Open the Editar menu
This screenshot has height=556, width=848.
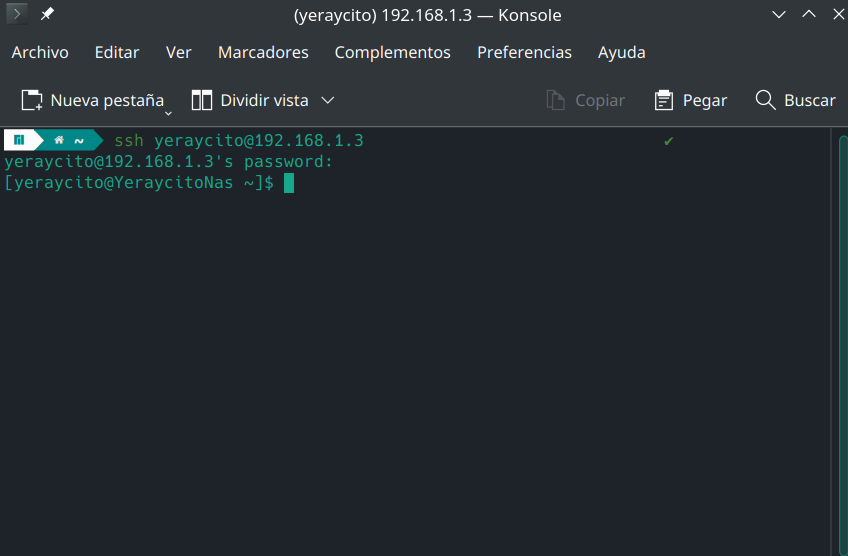117,52
